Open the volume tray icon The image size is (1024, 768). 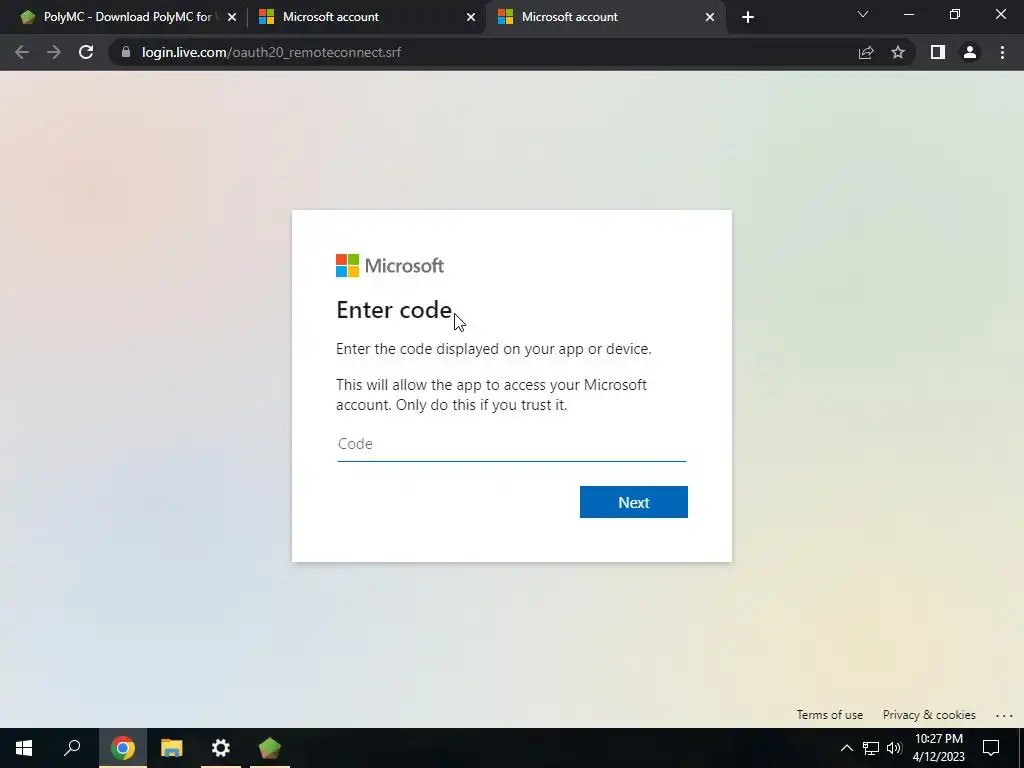895,748
